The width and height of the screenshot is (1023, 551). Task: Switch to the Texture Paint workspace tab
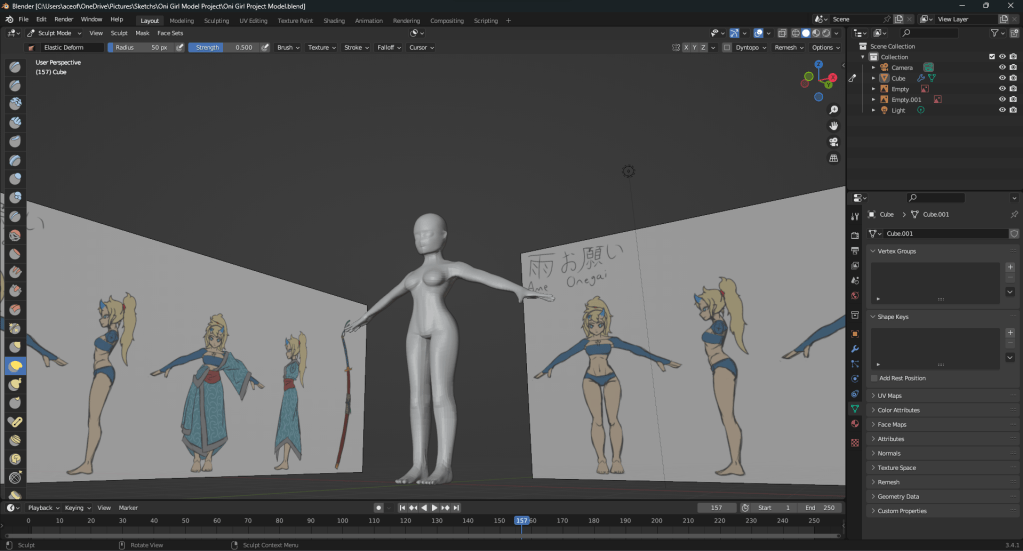[x=295, y=20]
